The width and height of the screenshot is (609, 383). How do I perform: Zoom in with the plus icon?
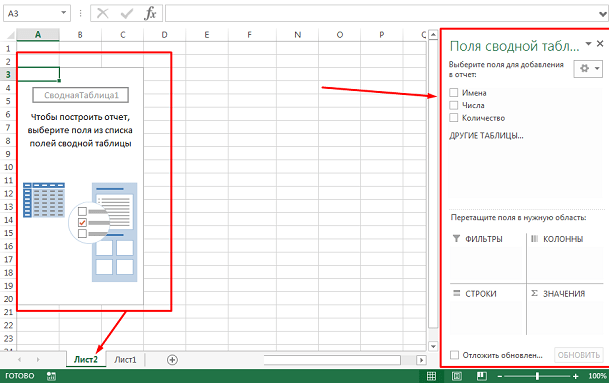pyautogui.click(x=576, y=376)
